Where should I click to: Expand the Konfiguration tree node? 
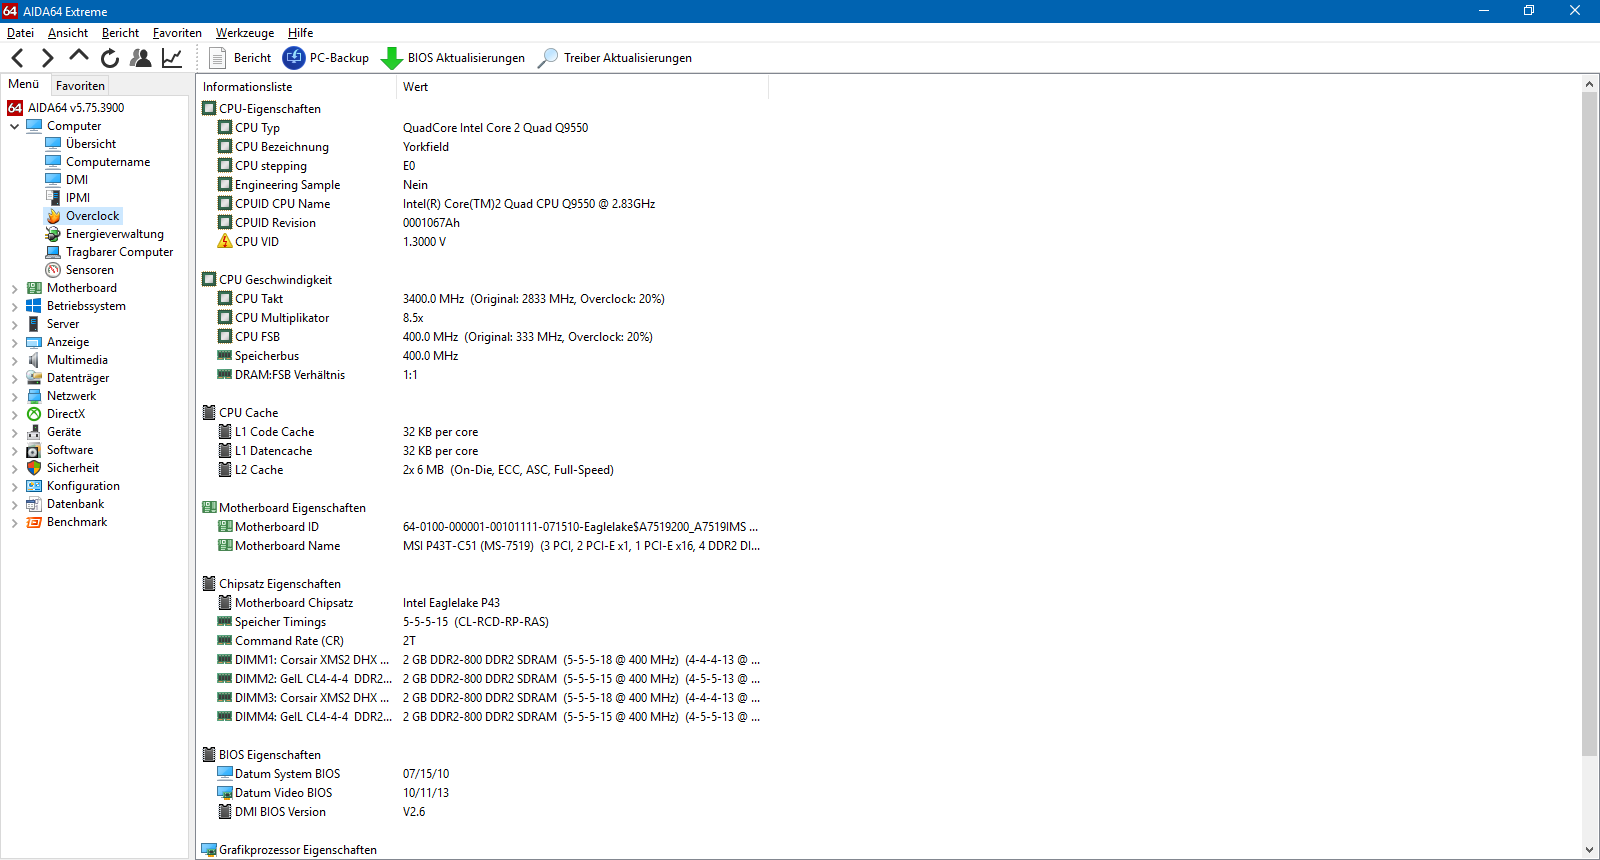(14, 486)
